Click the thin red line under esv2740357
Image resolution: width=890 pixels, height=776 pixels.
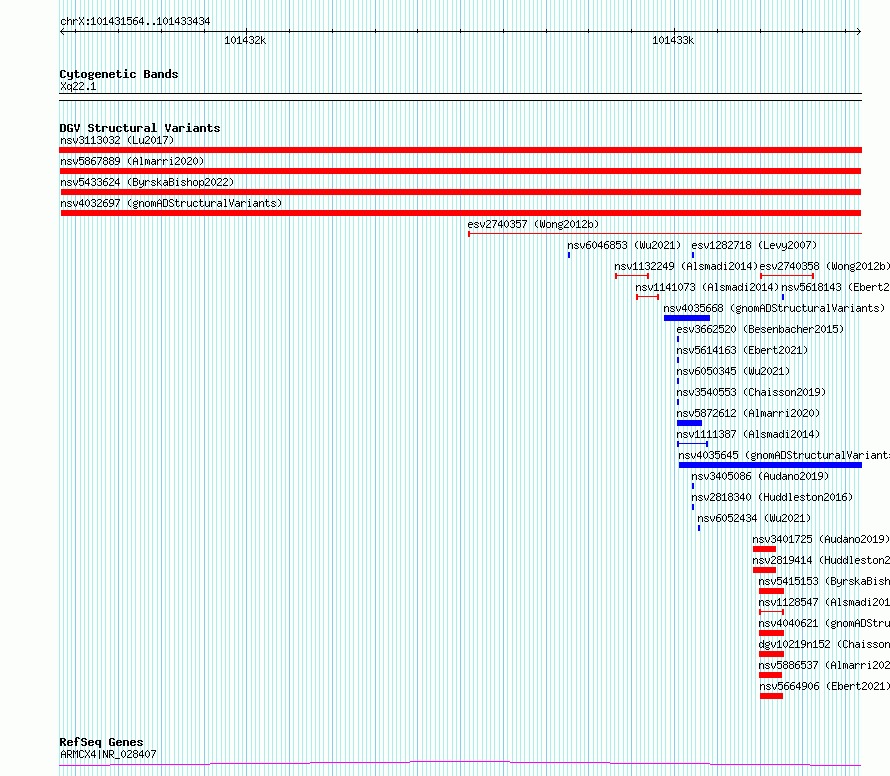(665, 233)
